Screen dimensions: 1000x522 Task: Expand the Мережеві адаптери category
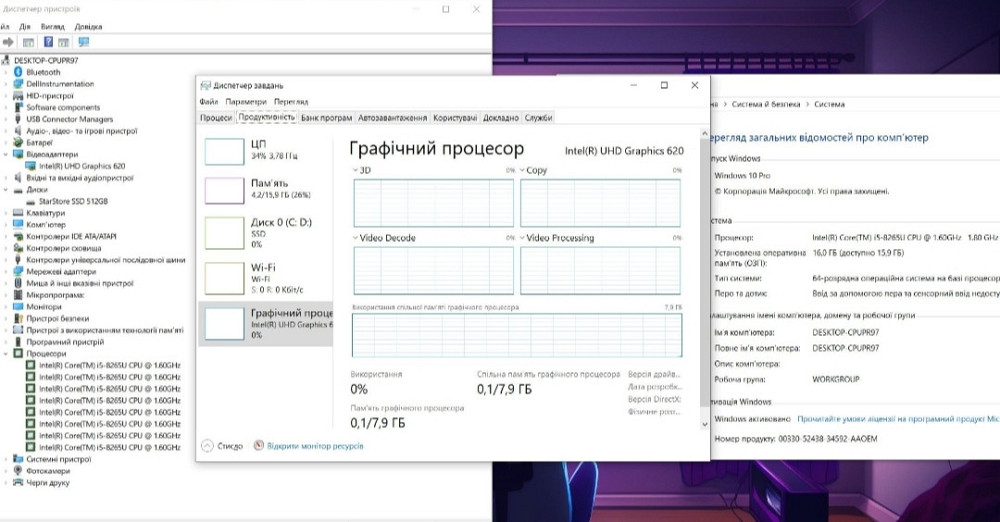click(7, 272)
